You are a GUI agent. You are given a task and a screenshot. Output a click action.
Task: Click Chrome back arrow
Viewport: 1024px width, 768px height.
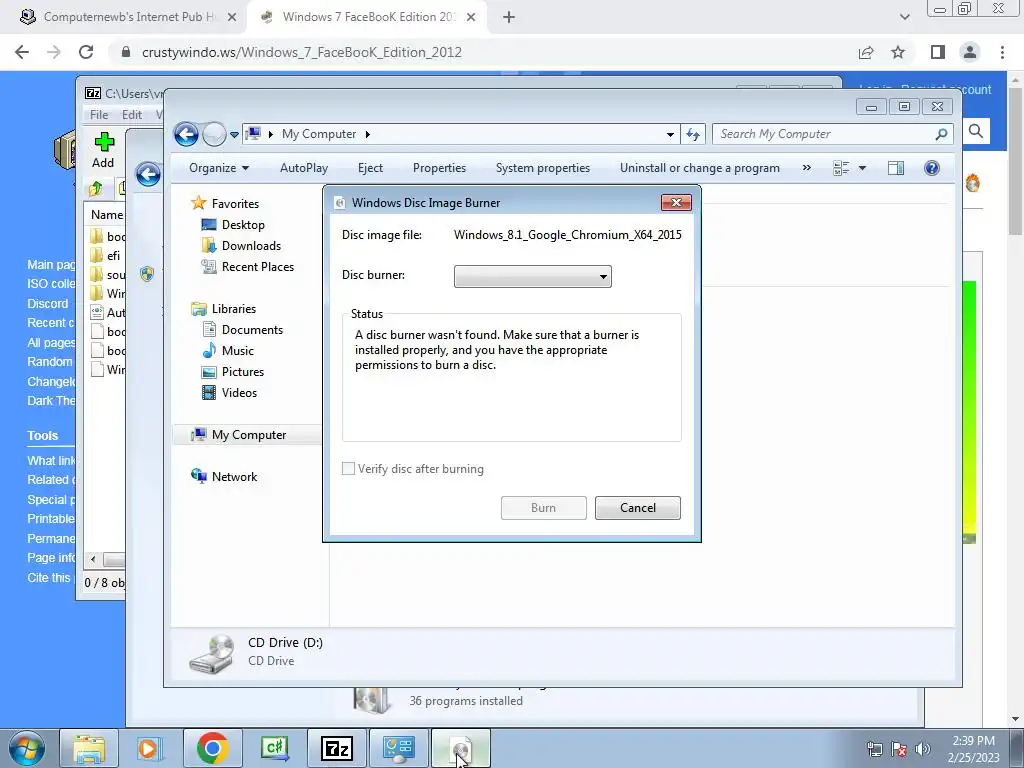[22, 52]
